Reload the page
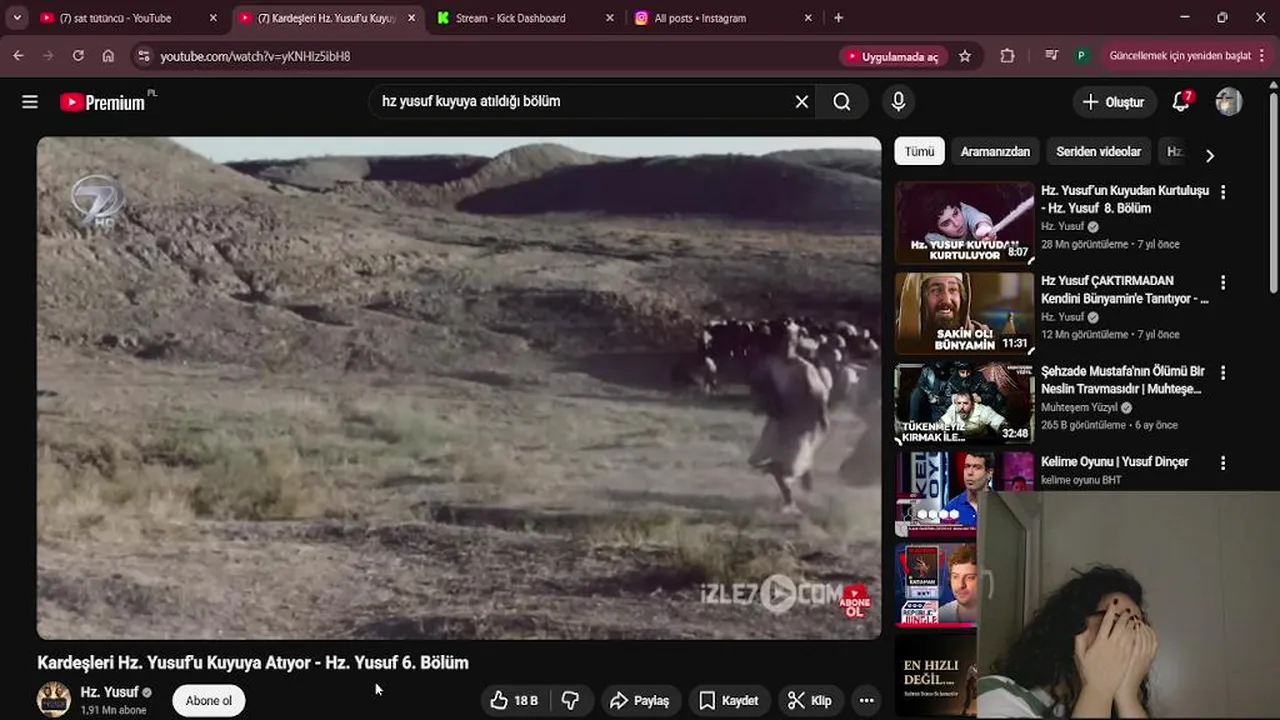The height and width of the screenshot is (720, 1280). tap(78, 56)
